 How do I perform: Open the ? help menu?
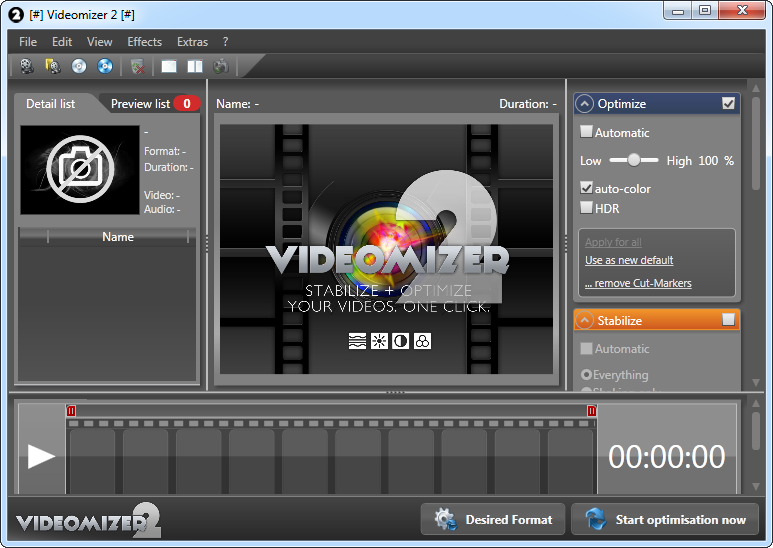[225, 42]
